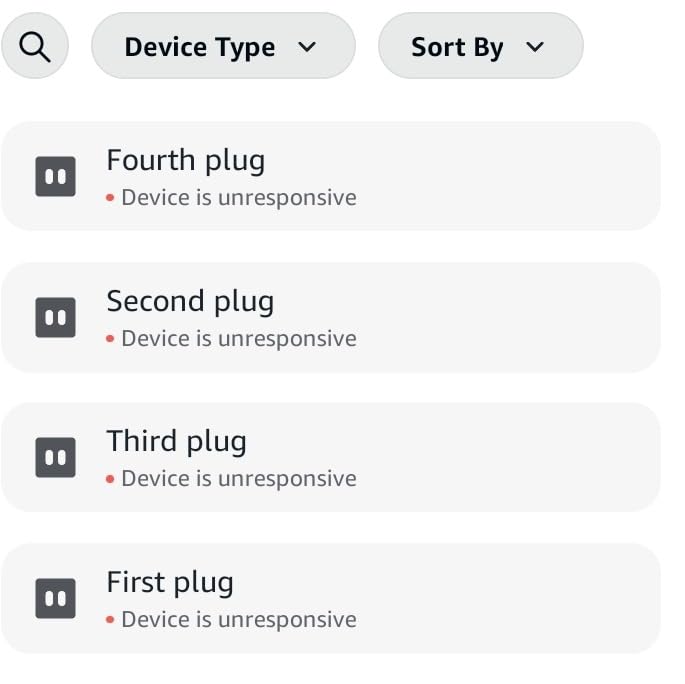The image size is (685, 684).
Task: Open the Fourth plug device name
Action: (x=185, y=160)
